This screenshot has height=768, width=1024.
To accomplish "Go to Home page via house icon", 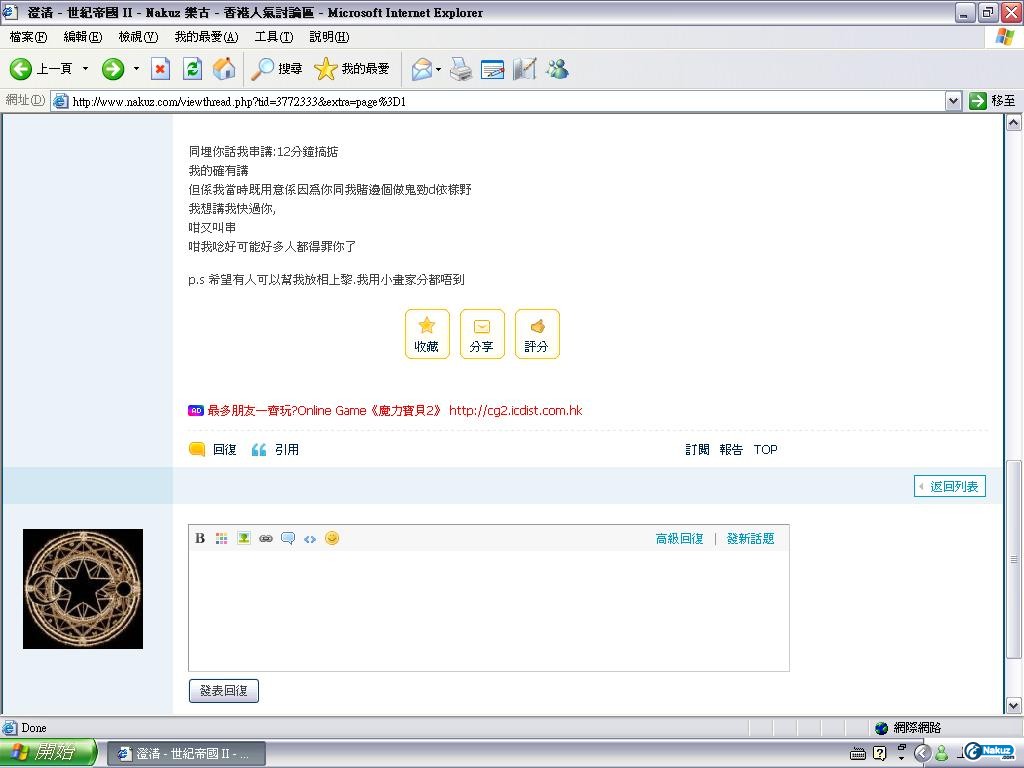I will click(224, 69).
